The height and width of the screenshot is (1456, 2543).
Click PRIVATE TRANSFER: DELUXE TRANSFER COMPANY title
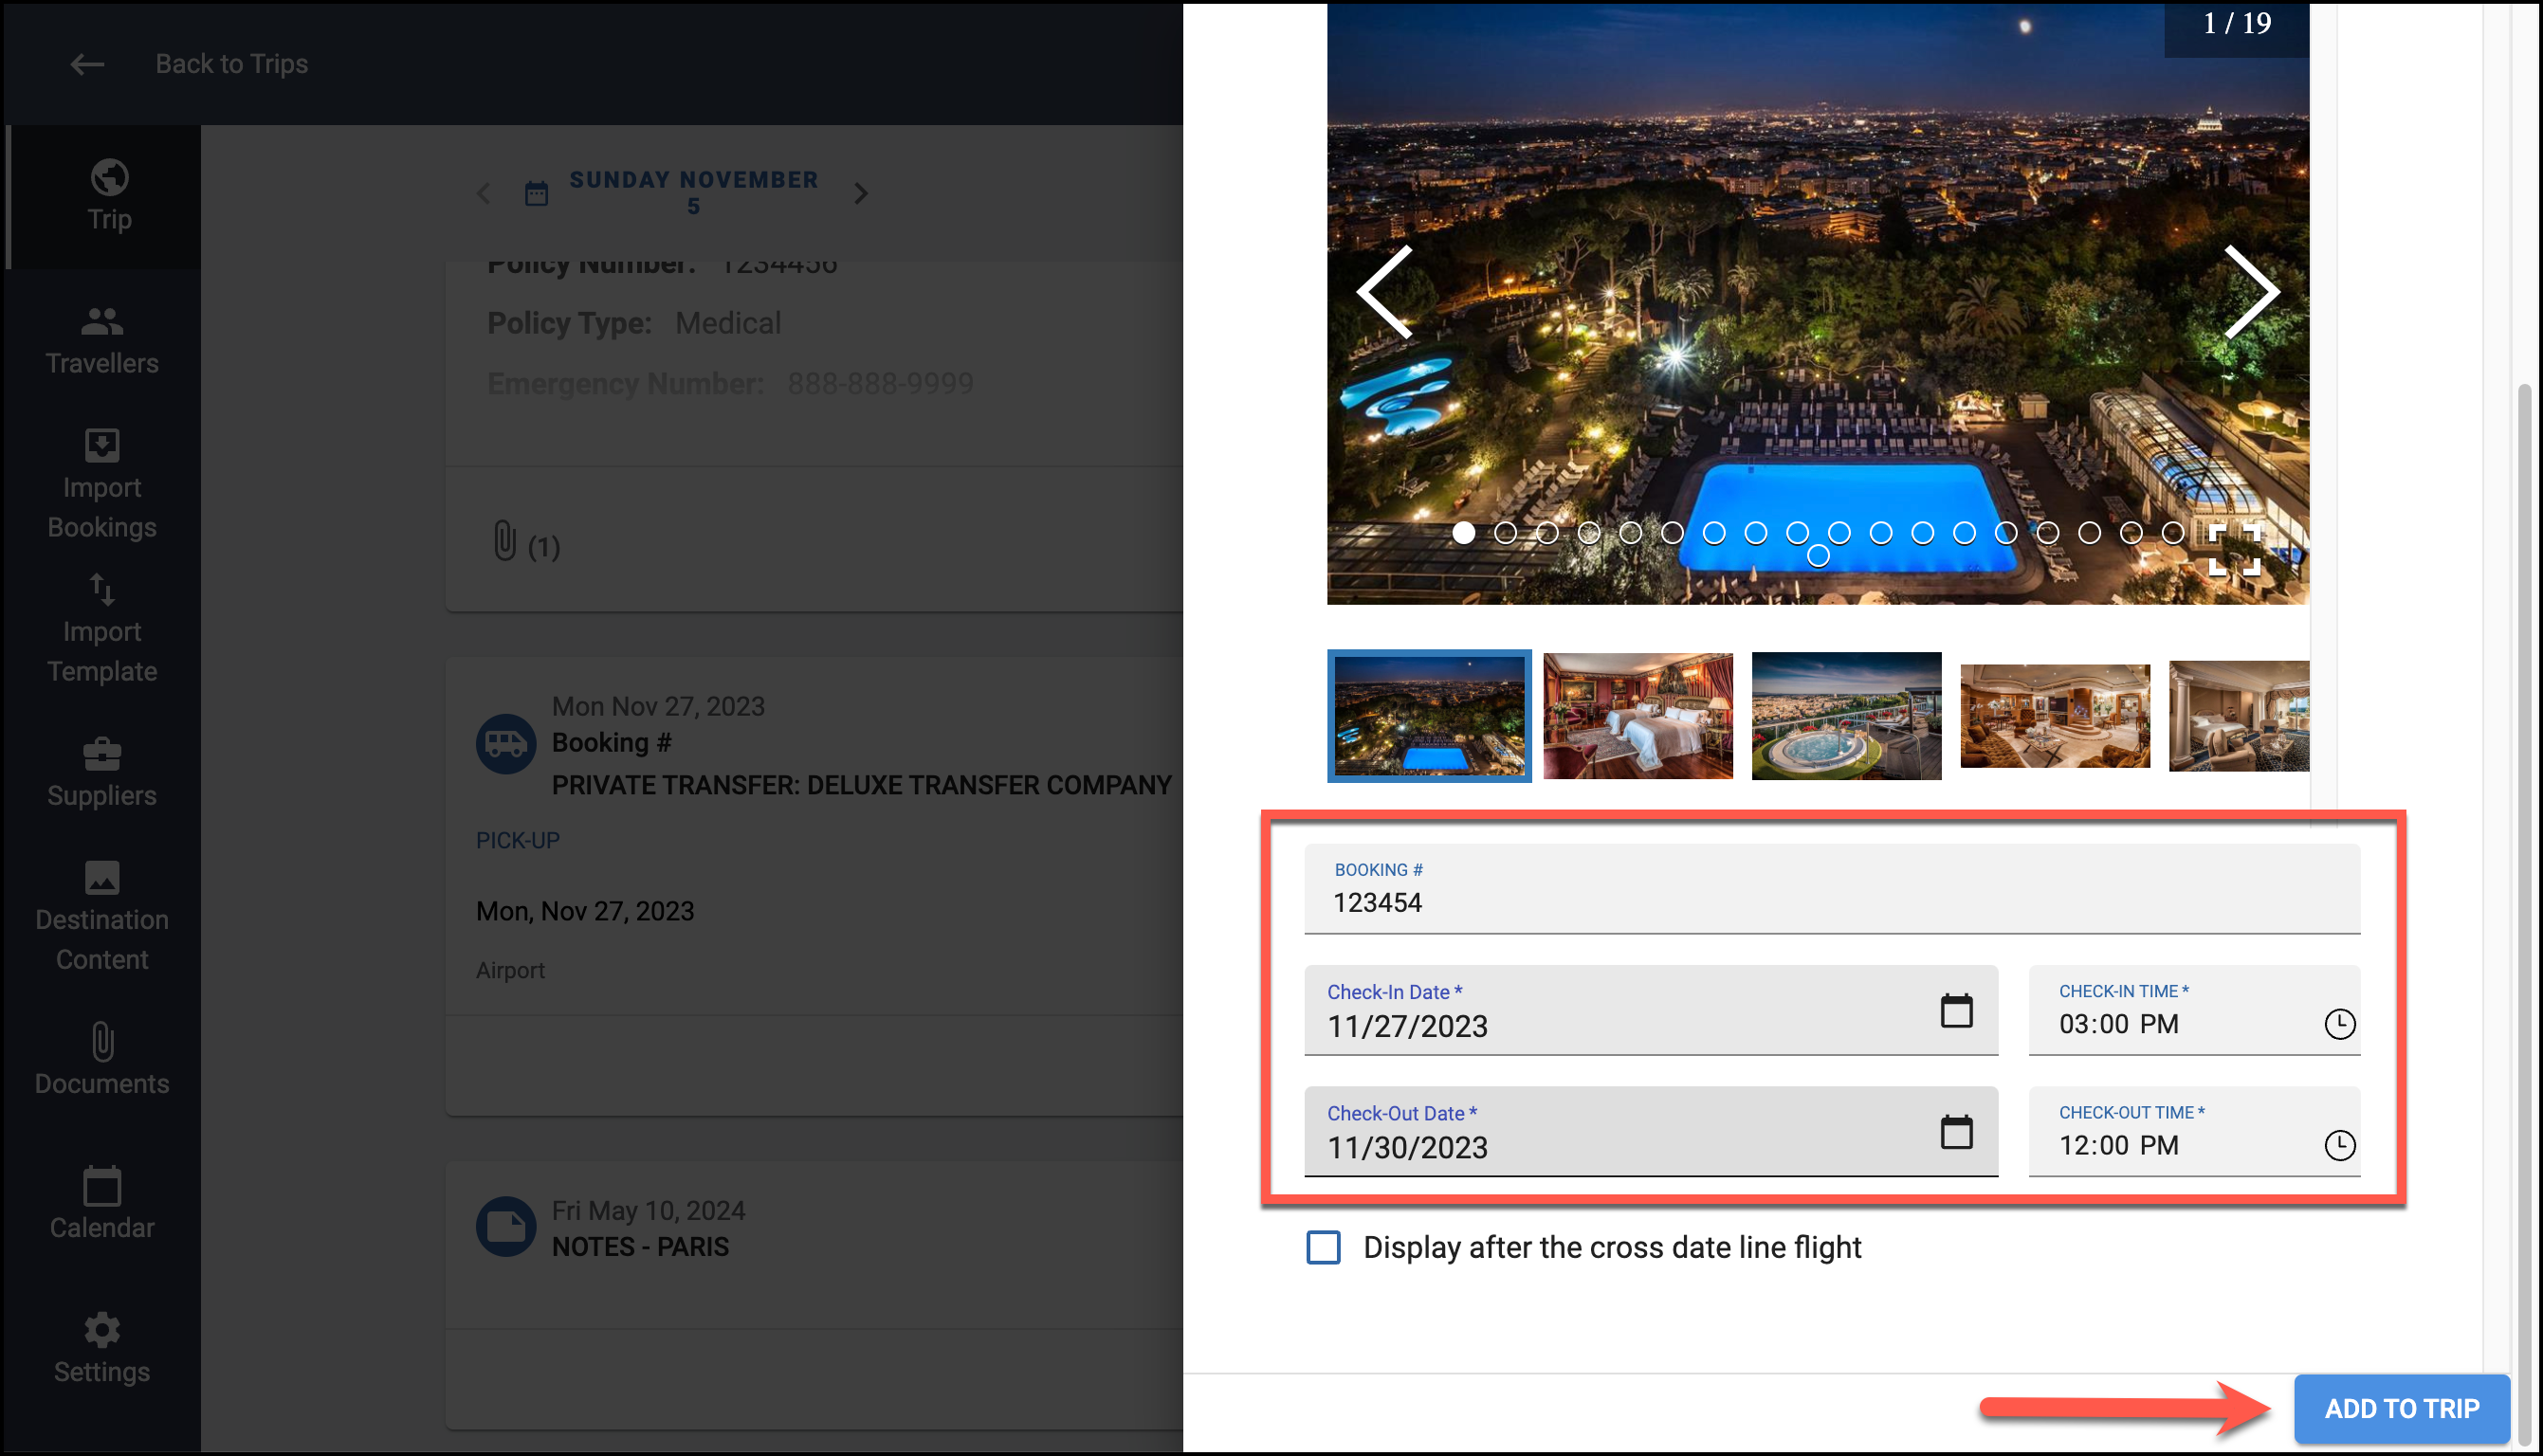click(861, 785)
